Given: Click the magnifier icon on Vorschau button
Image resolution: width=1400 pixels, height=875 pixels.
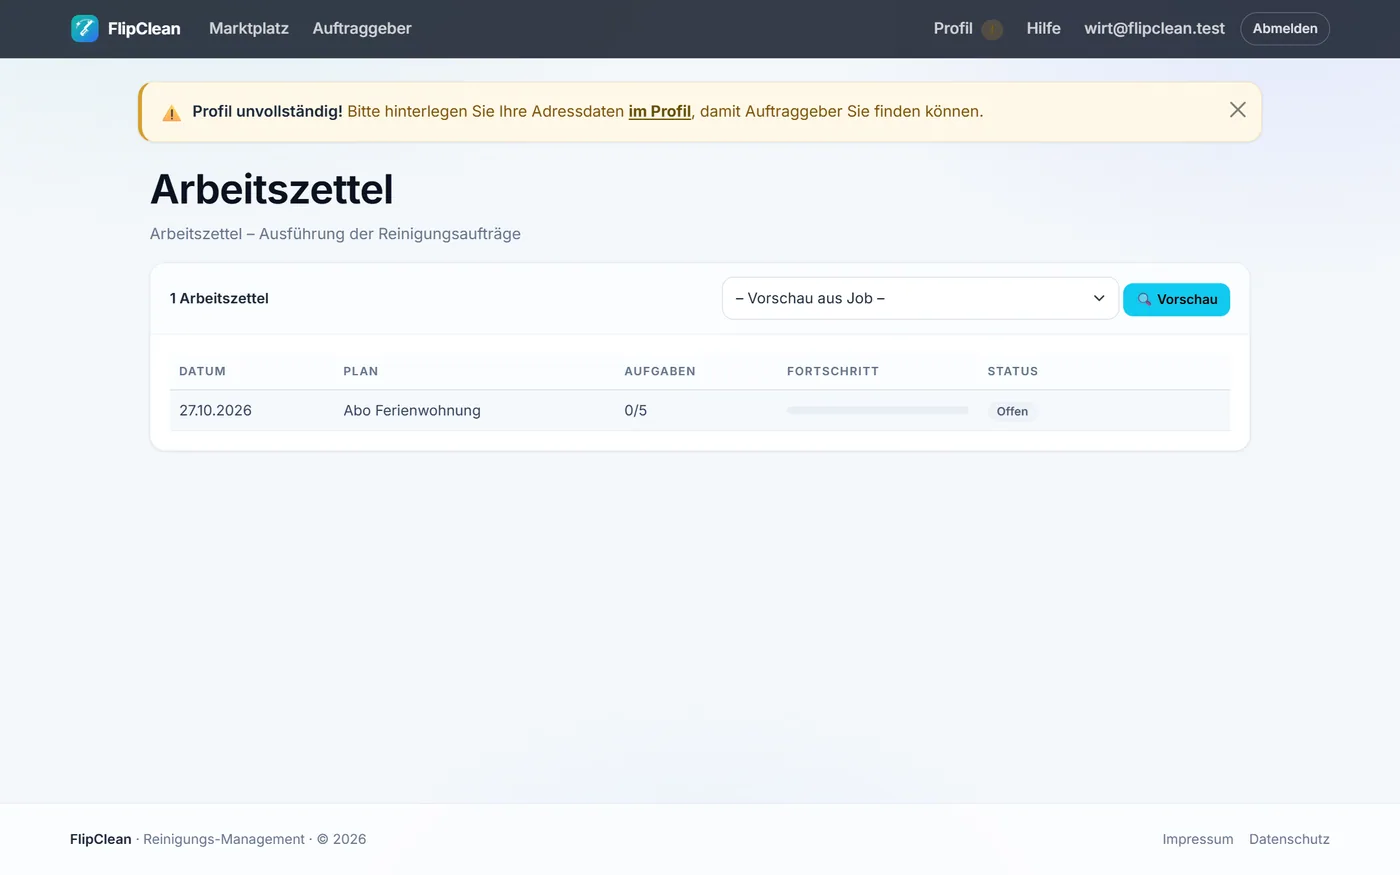Looking at the screenshot, I should click(1144, 299).
